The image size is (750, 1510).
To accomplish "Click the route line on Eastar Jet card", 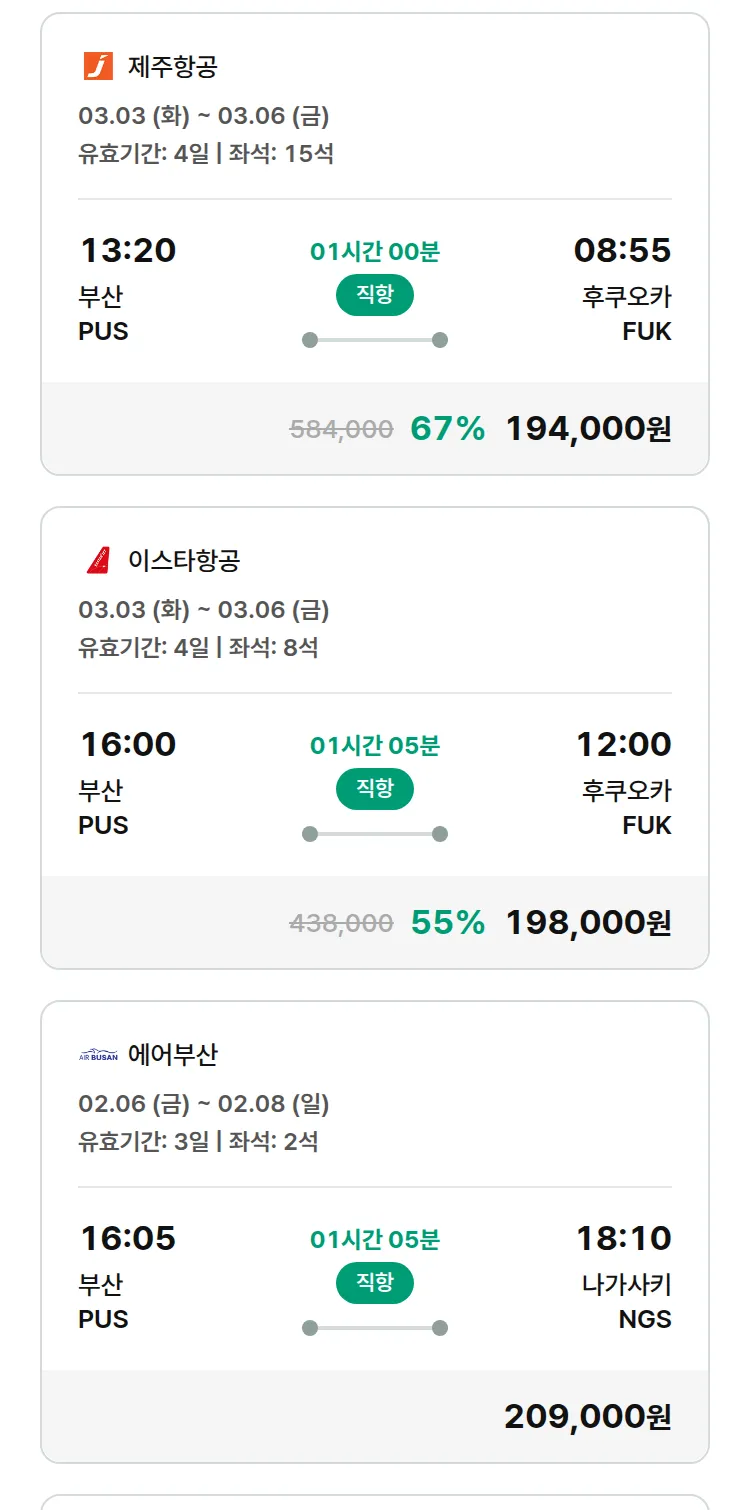I will click(x=374, y=834).
